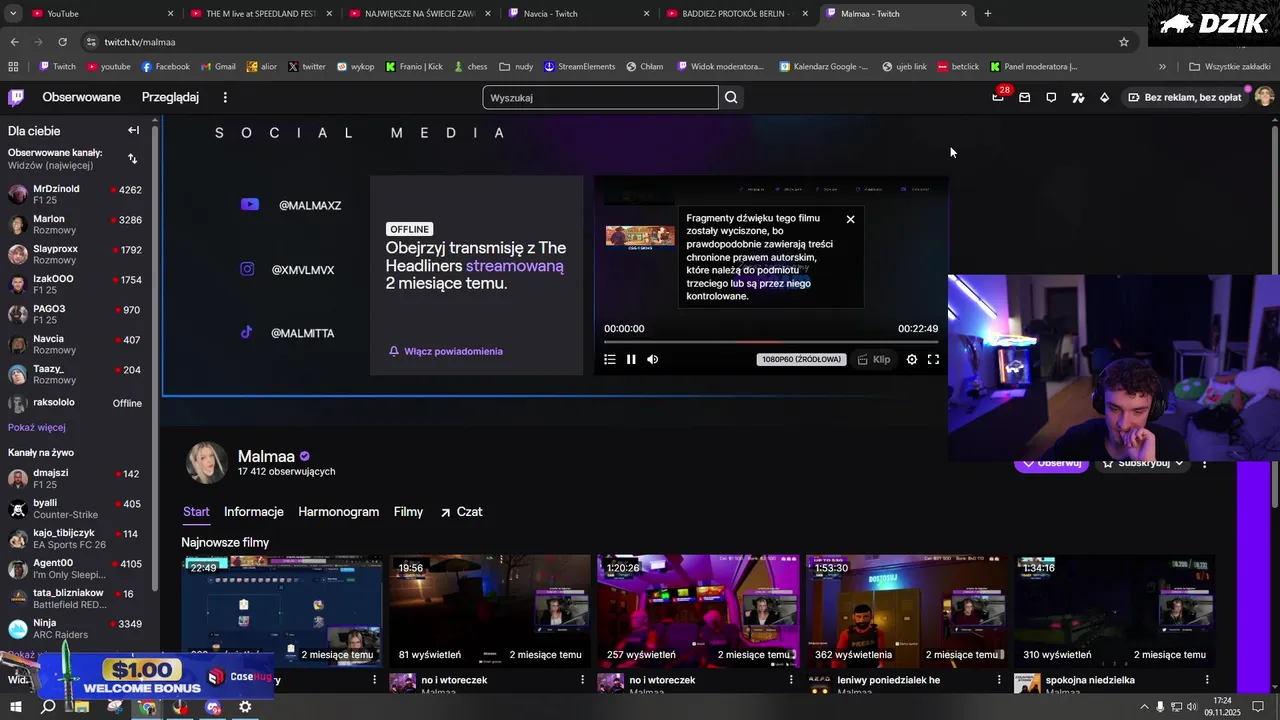
Task: Open the Subskrybuj dropdown arrow
Action: click(1179, 463)
